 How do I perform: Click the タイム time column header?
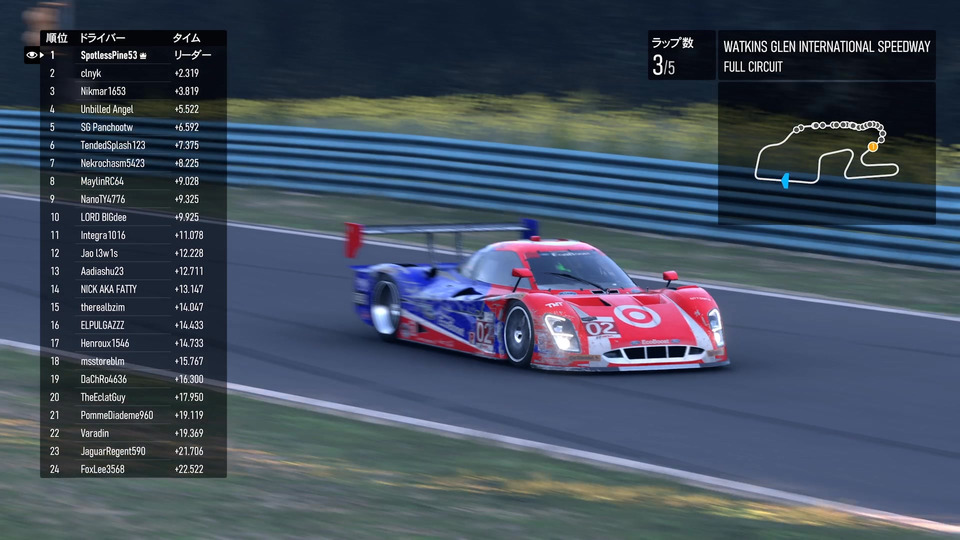(x=186, y=38)
